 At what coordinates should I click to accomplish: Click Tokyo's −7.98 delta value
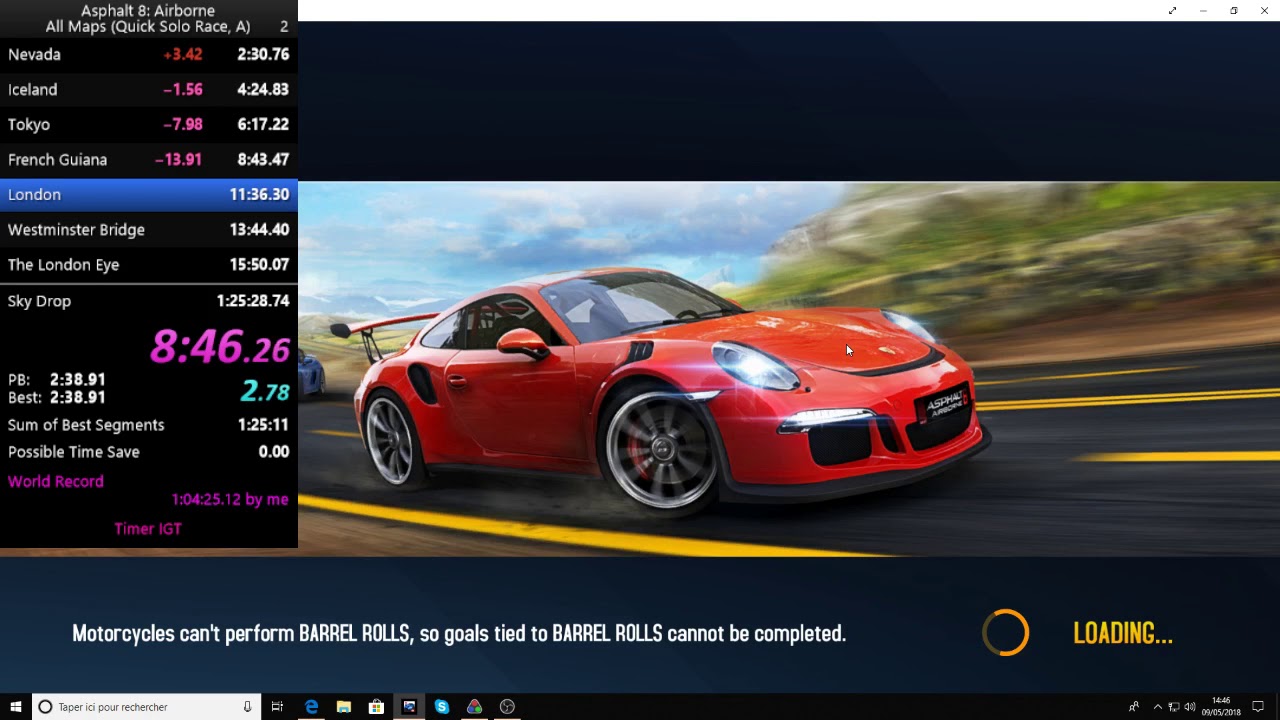[183, 125]
